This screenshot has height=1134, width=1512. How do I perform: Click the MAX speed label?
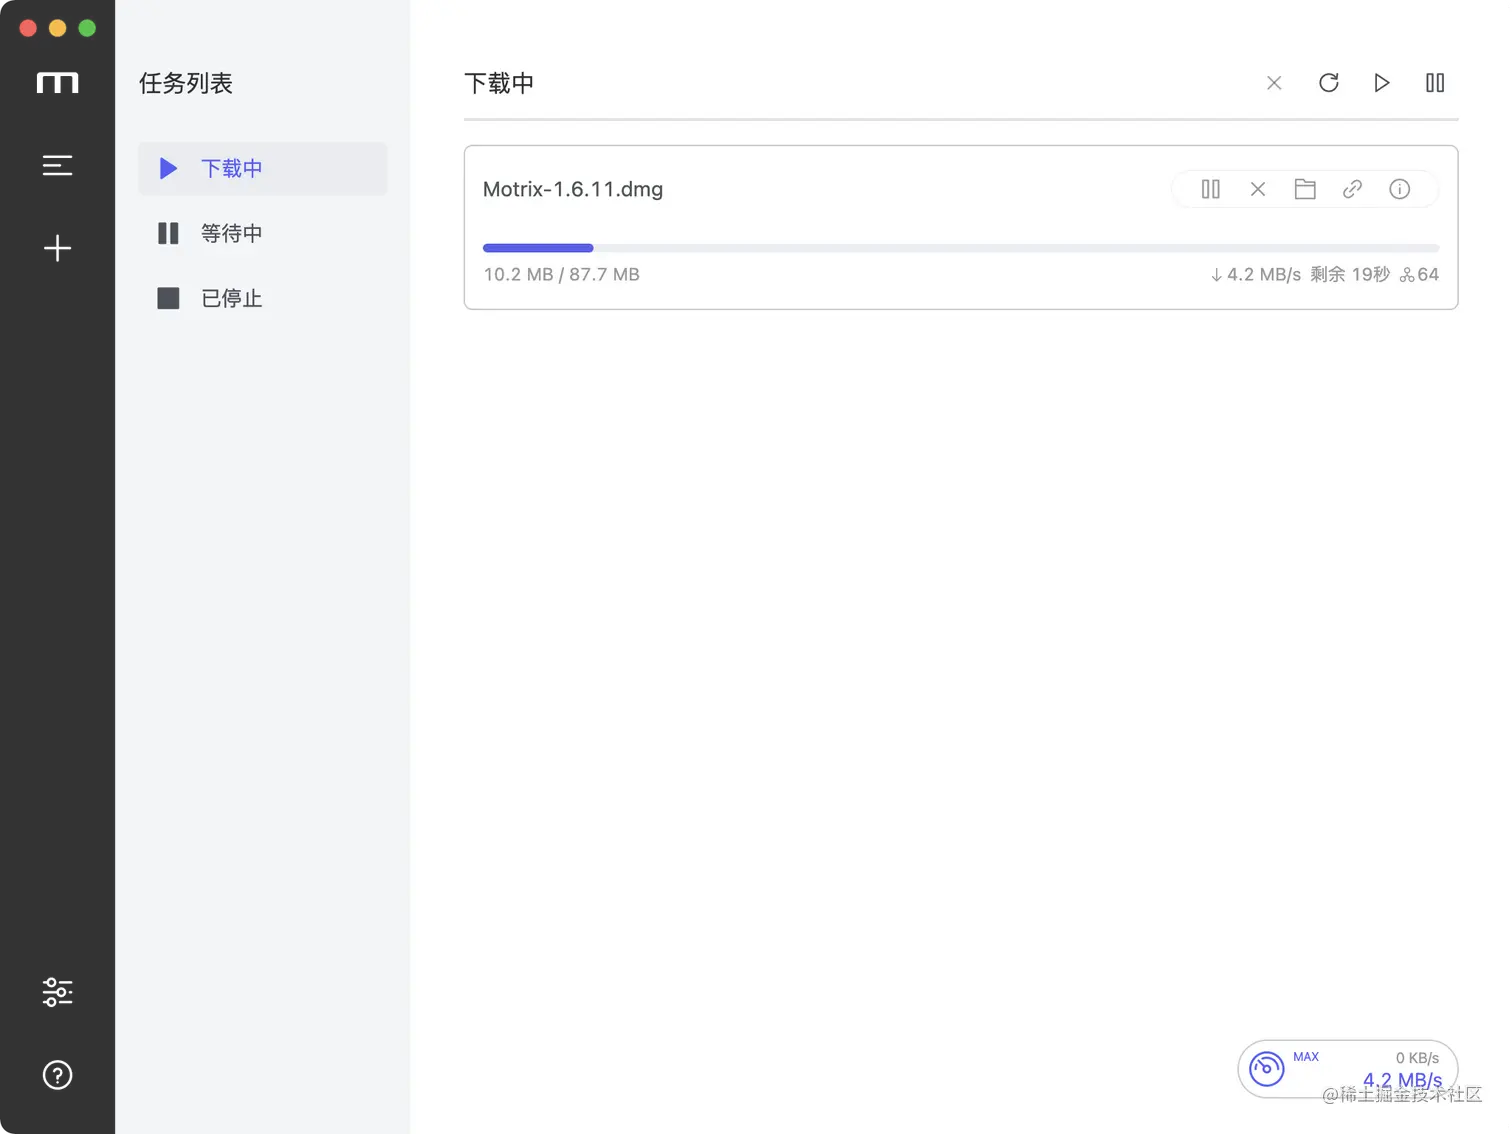click(1306, 1057)
